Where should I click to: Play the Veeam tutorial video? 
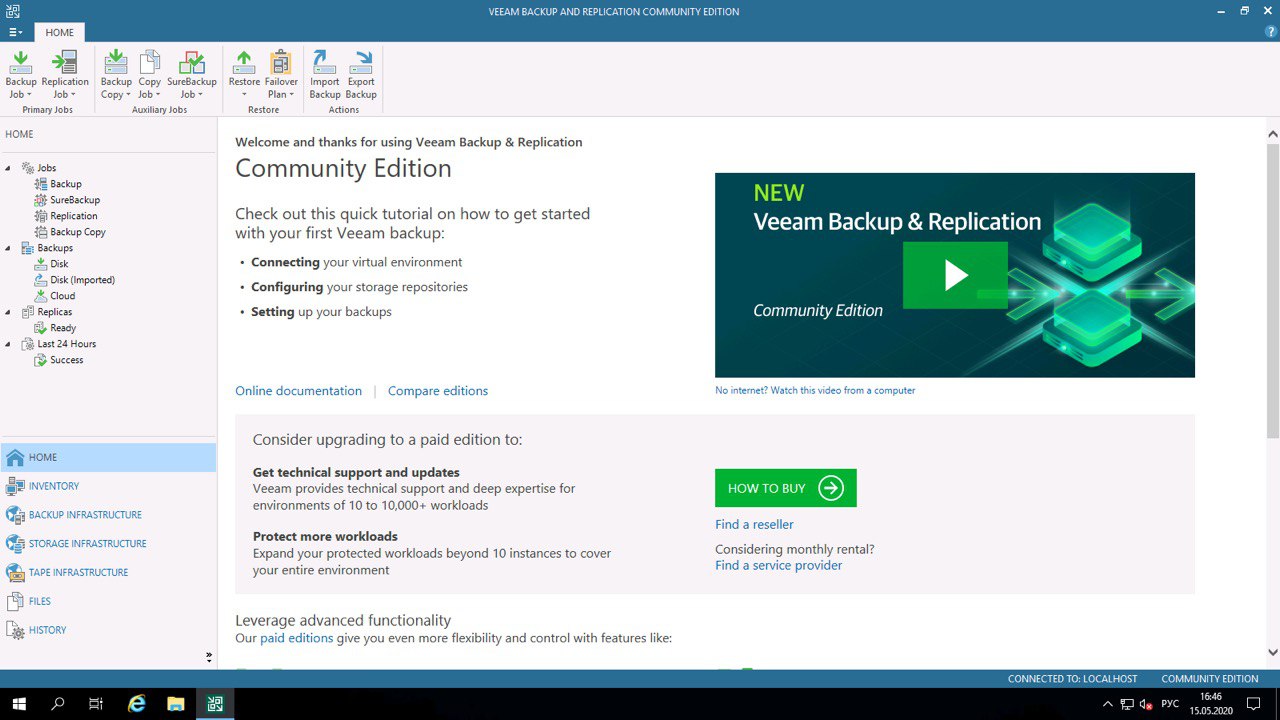(x=955, y=275)
